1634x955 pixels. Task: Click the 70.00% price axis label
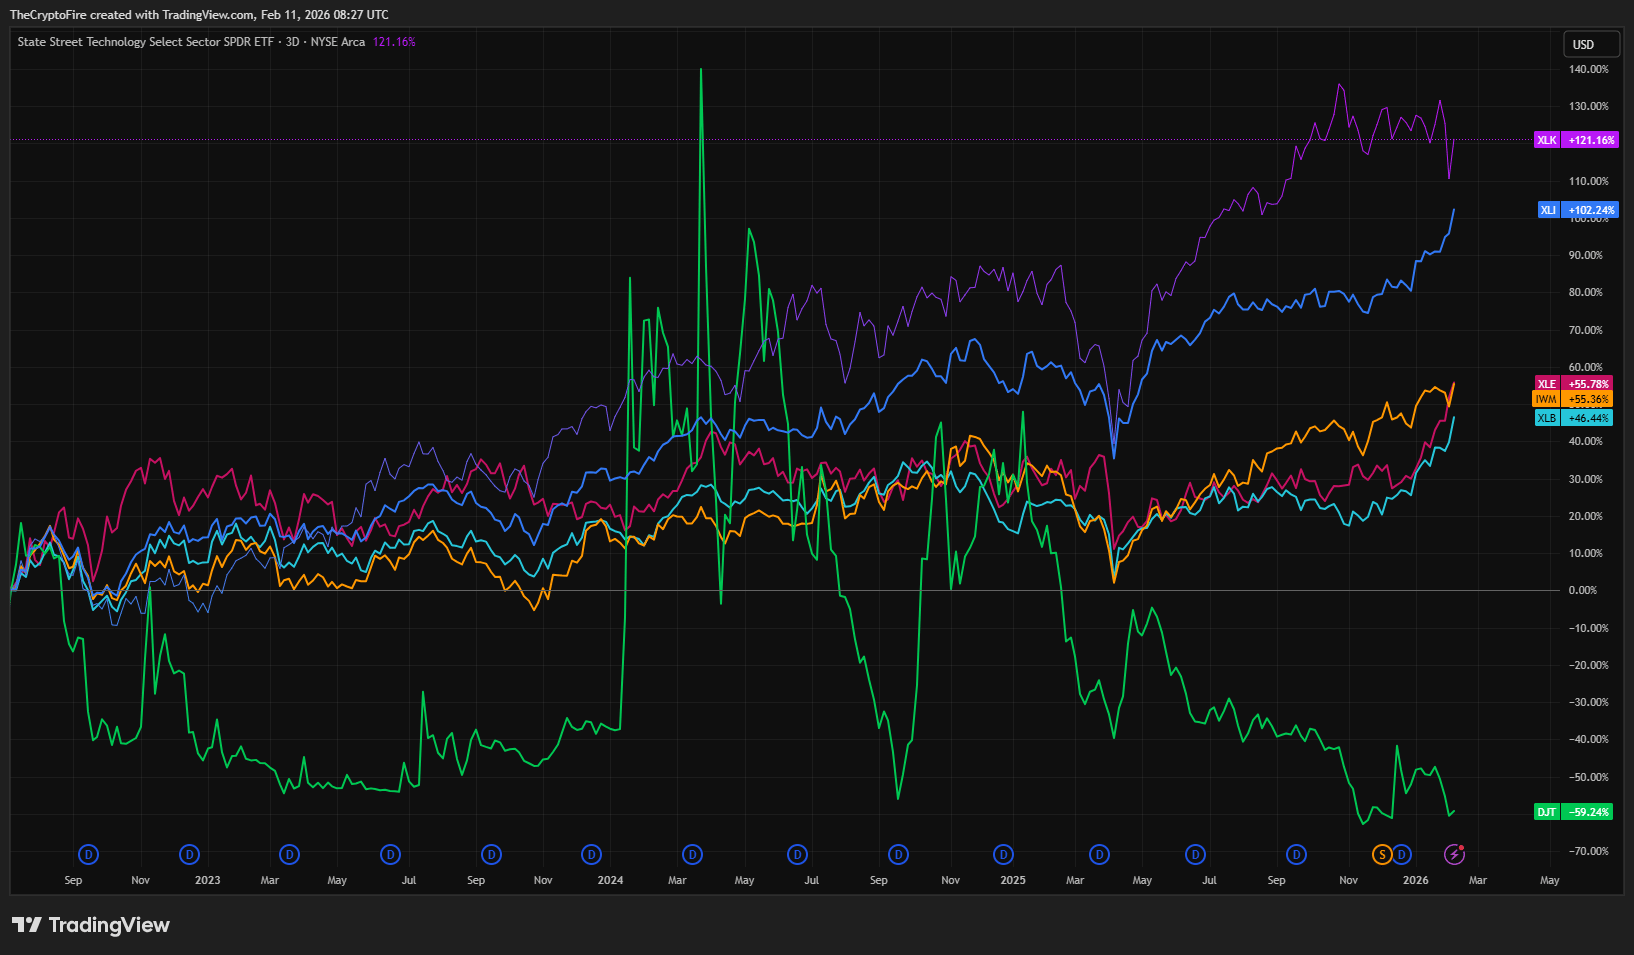click(x=1586, y=330)
